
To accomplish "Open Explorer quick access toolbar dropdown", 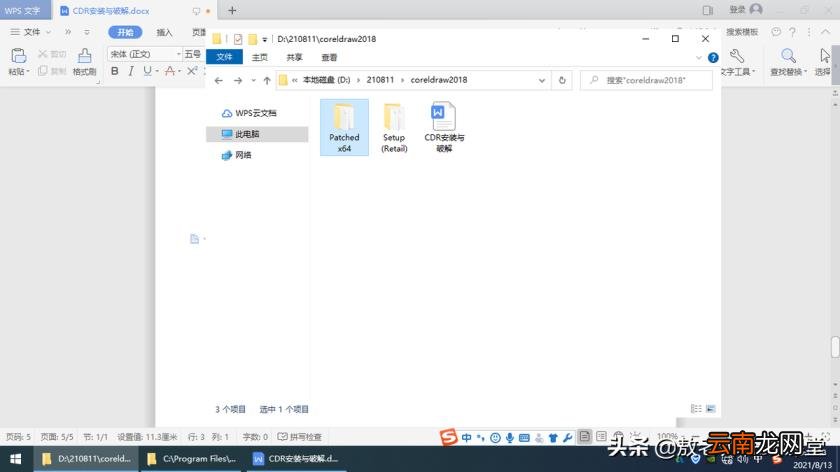I will [x=265, y=39].
